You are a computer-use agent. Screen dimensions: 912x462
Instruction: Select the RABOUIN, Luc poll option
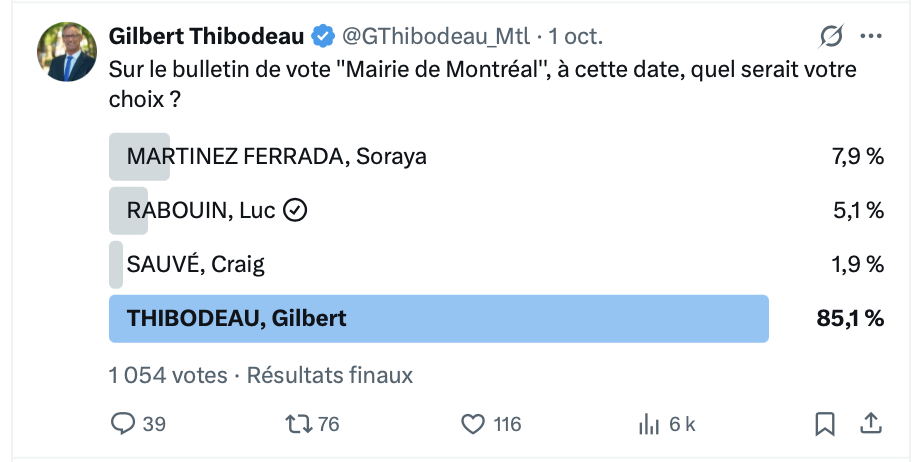[200, 210]
